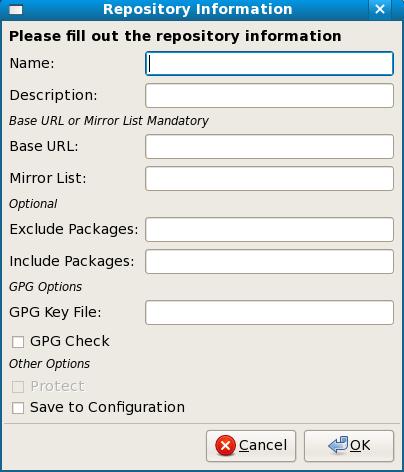404x472 pixels.
Task: Enable the GPG Check checkbox
Action: pos(18,342)
